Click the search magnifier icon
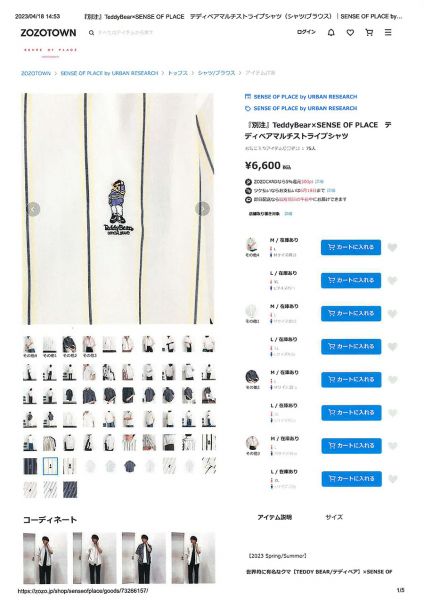The height and width of the screenshot is (600, 424). (x=91, y=33)
